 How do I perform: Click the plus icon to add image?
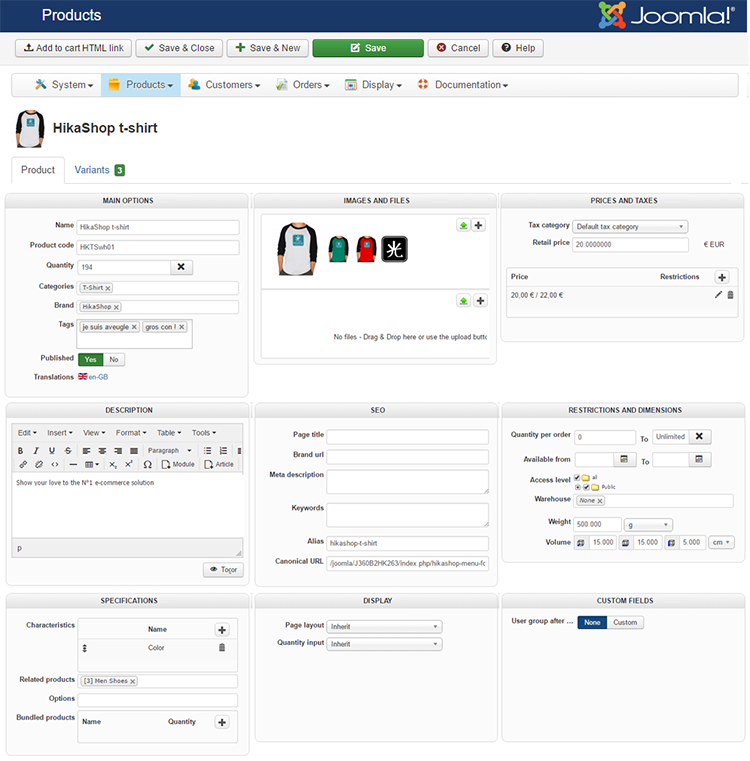tap(479, 225)
